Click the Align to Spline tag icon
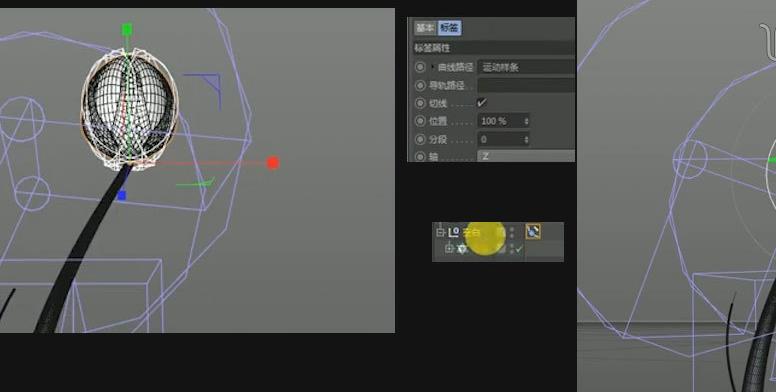The image size is (776, 392). [533, 231]
